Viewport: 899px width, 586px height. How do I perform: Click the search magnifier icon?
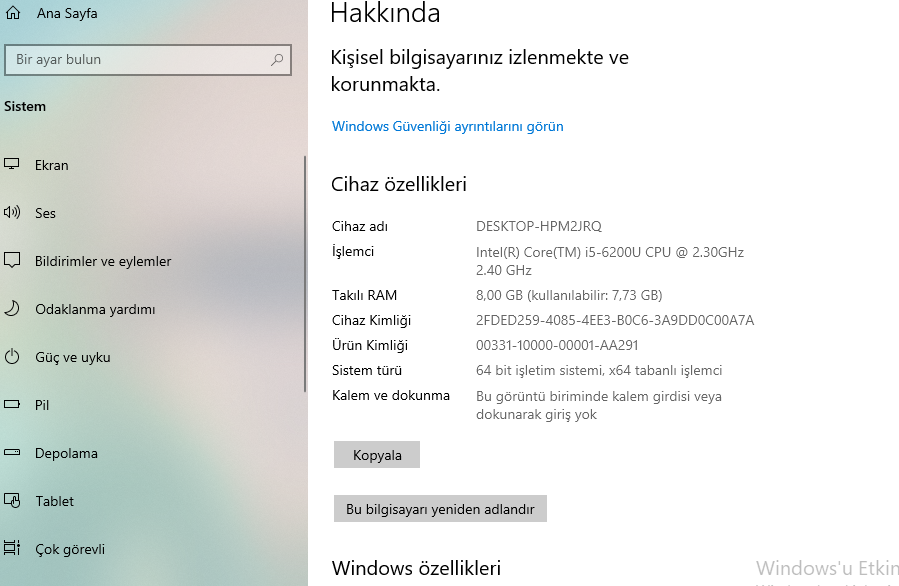point(276,60)
